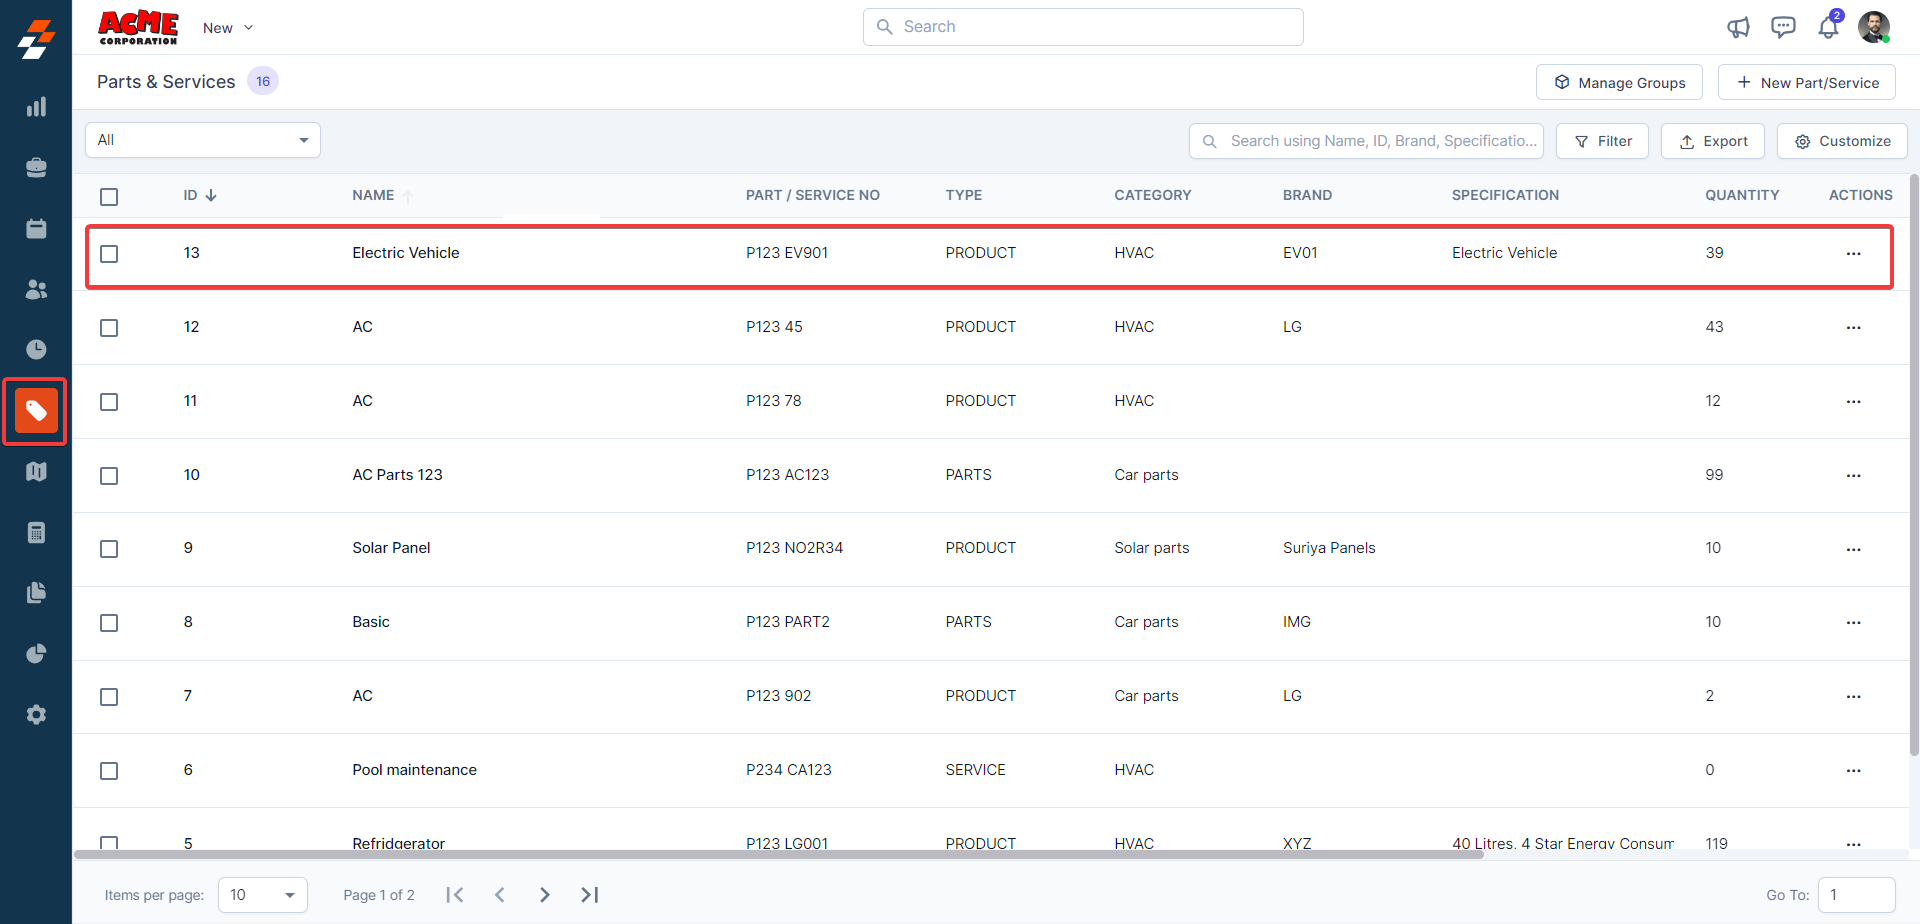
Task: Open the map sidebar icon
Action: 36,472
